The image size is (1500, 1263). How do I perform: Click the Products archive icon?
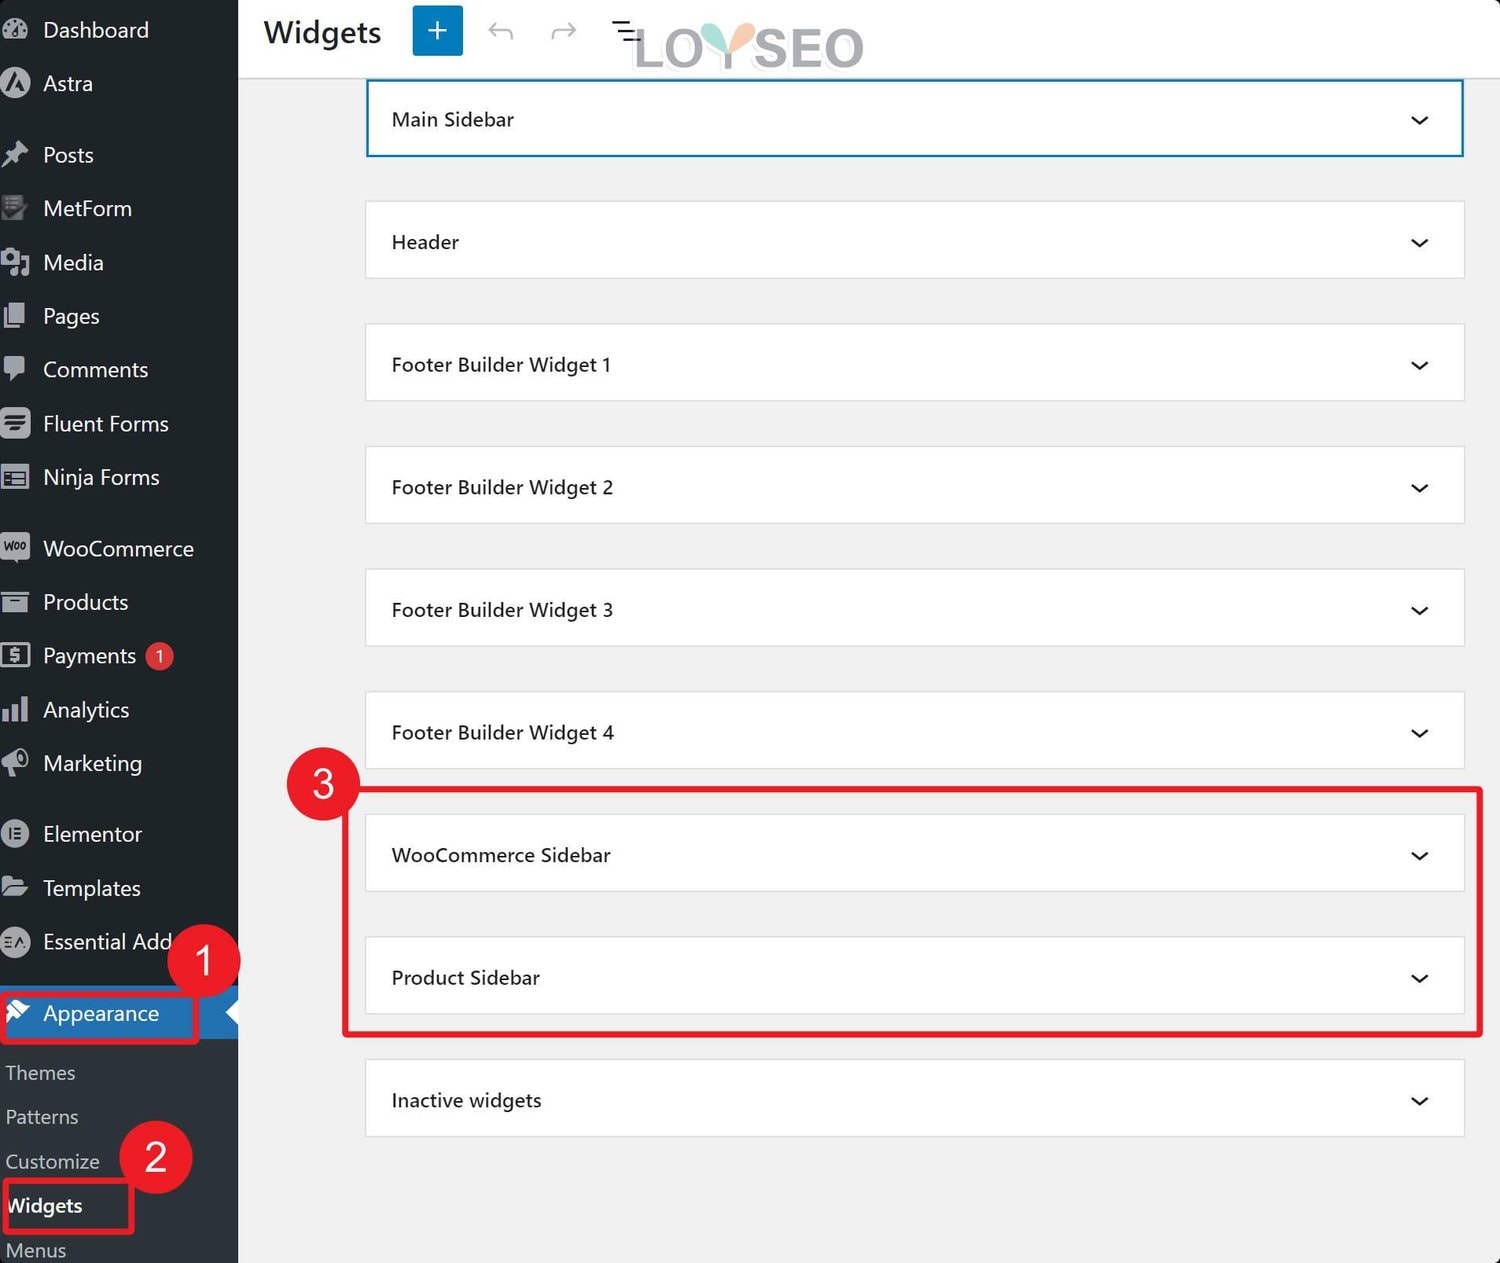tap(14, 602)
